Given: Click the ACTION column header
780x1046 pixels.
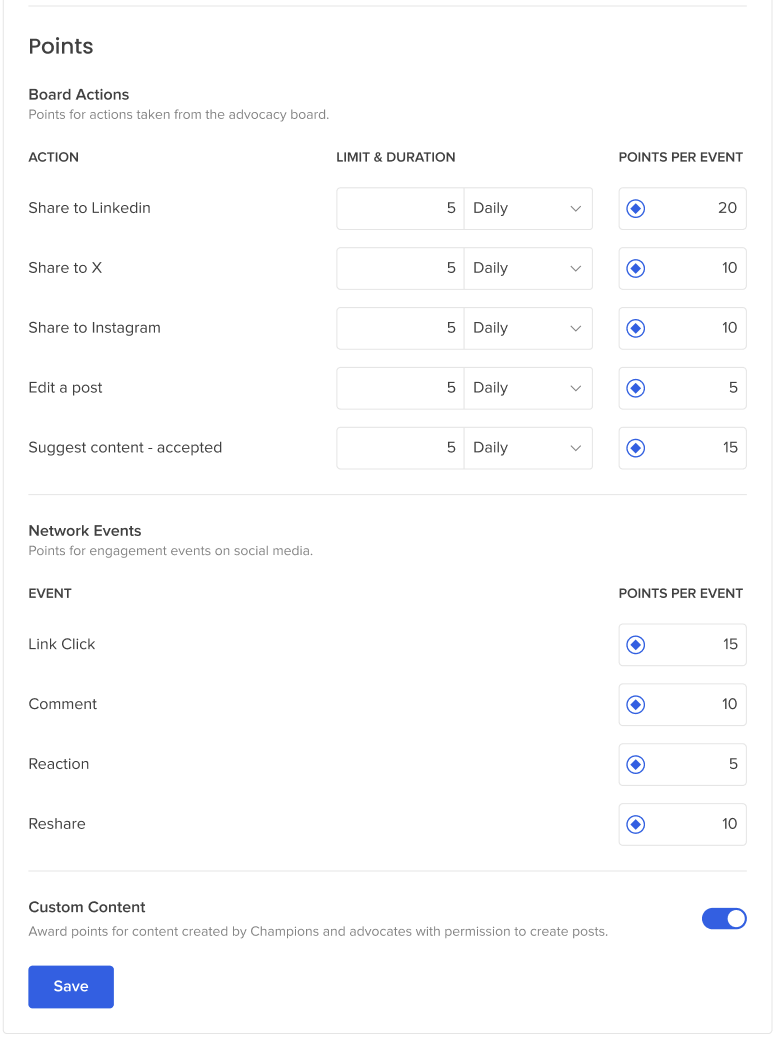Looking at the screenshot, I should (x=53, y=157).
